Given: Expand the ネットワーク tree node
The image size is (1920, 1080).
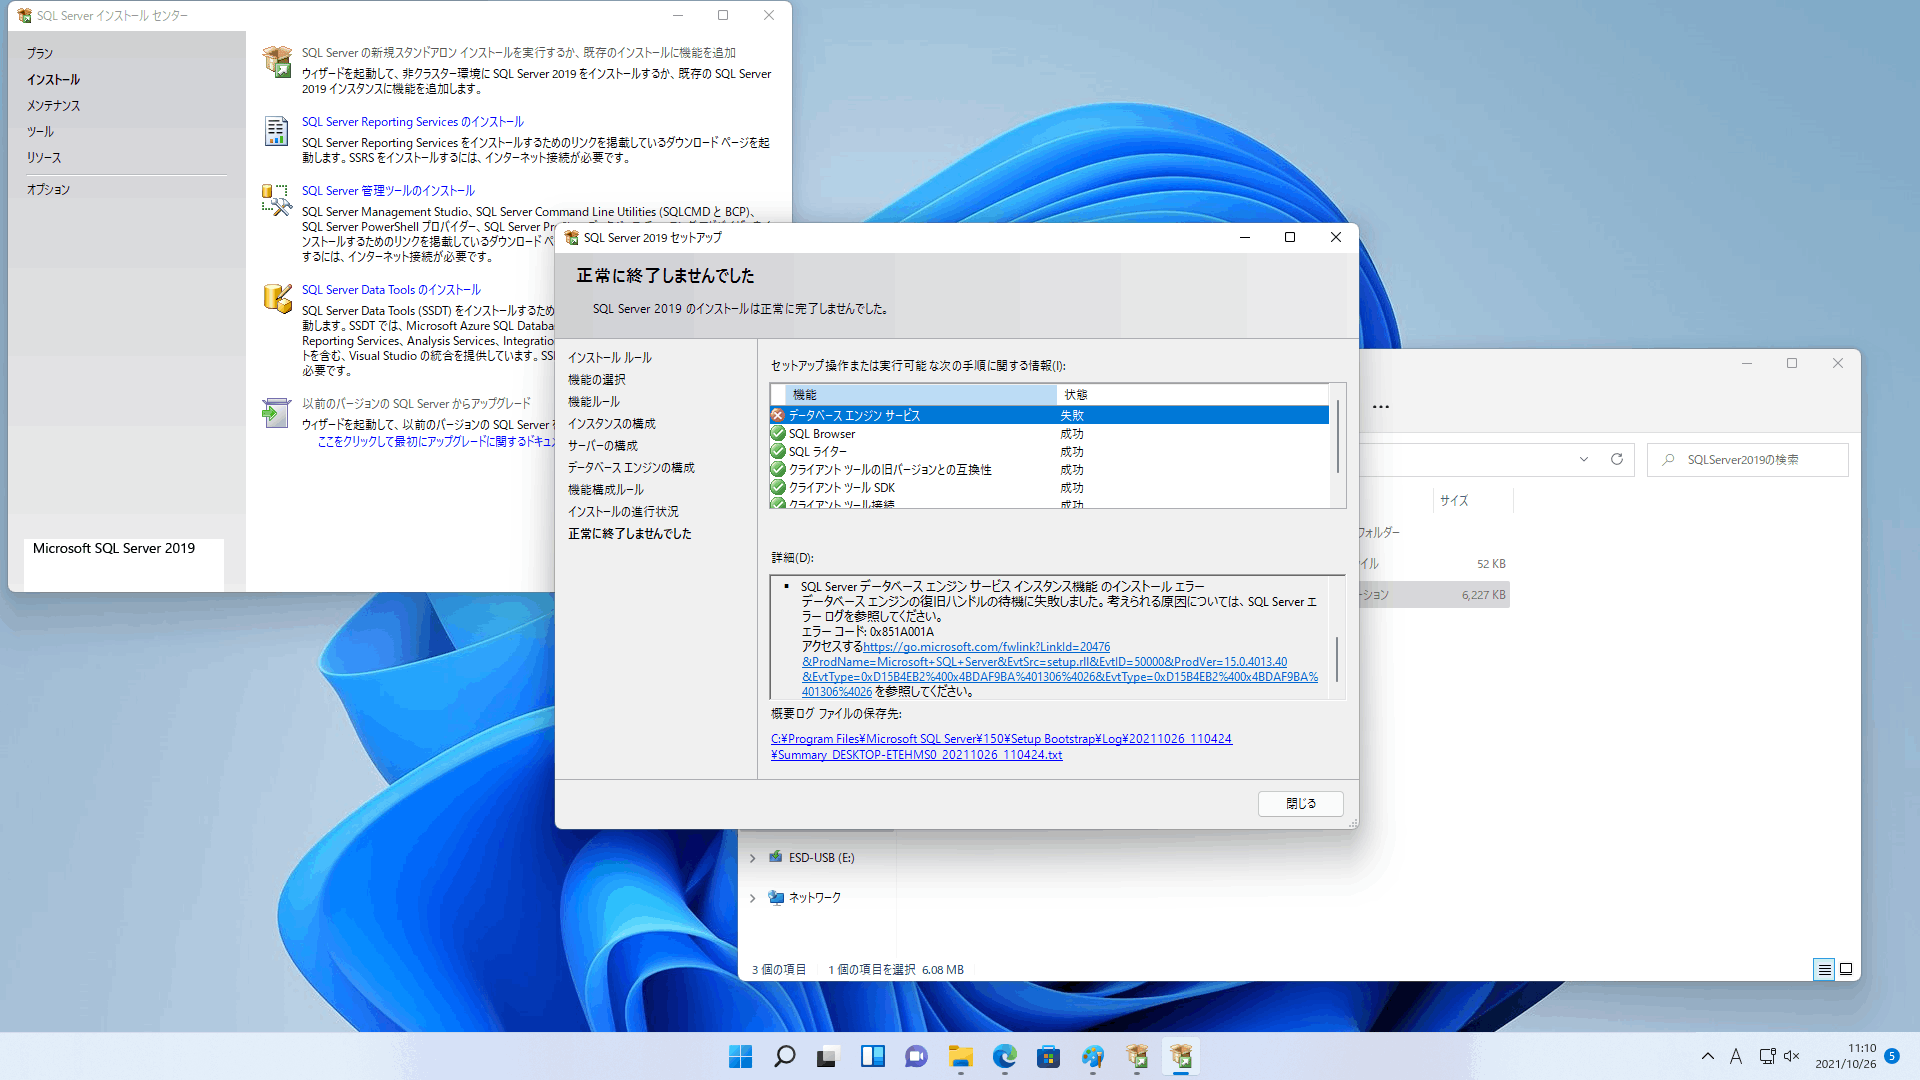Looking at the screenshot, I should pos(753,898).
